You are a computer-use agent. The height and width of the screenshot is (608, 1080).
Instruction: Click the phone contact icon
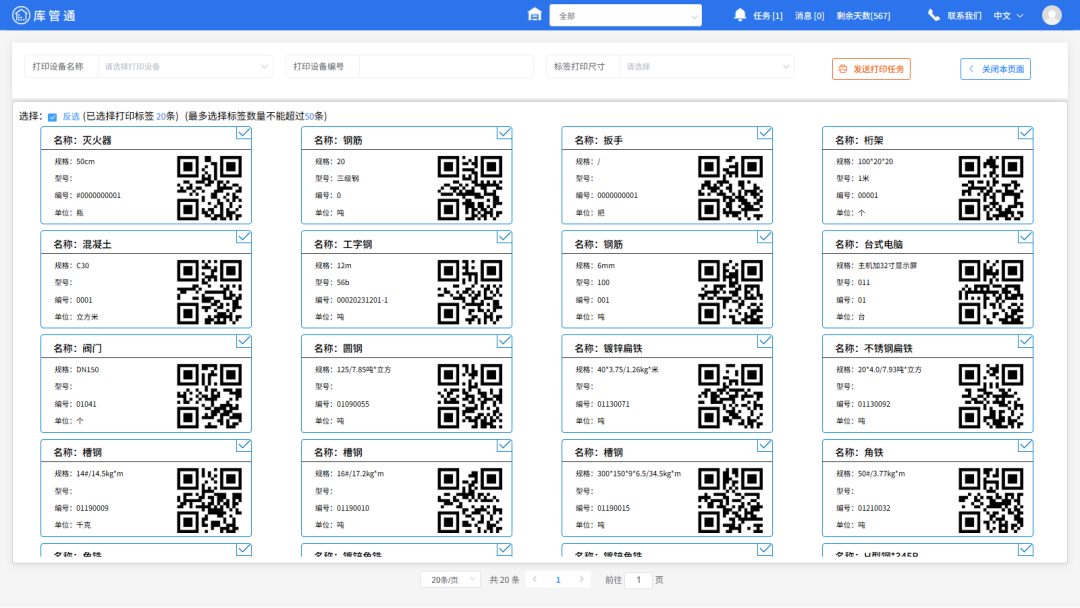(933, 14)
